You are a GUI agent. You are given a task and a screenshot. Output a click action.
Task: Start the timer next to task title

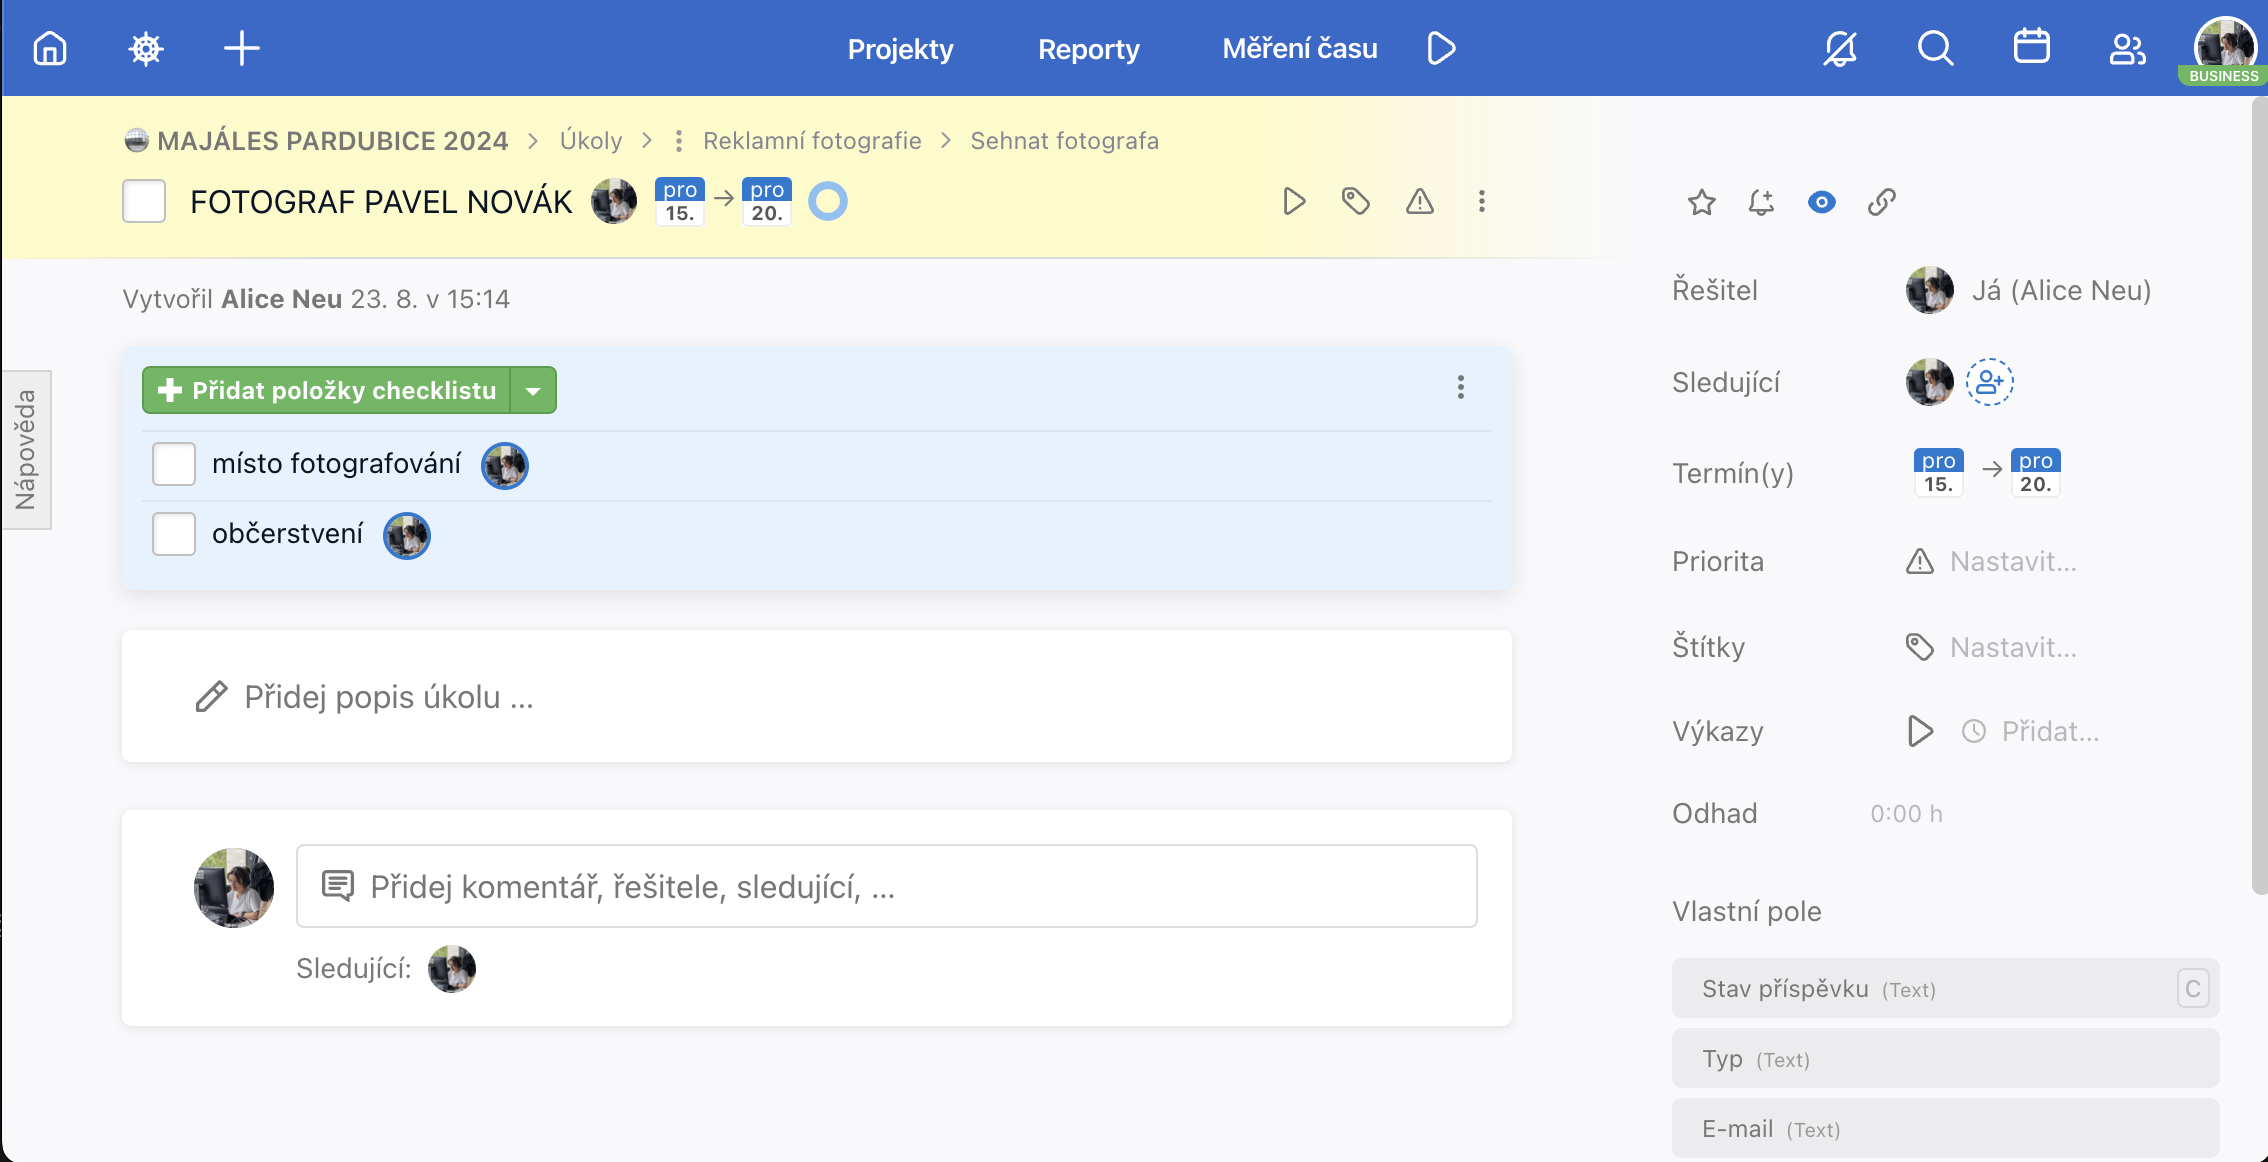pyautogui.click(x=1294, y=201)
